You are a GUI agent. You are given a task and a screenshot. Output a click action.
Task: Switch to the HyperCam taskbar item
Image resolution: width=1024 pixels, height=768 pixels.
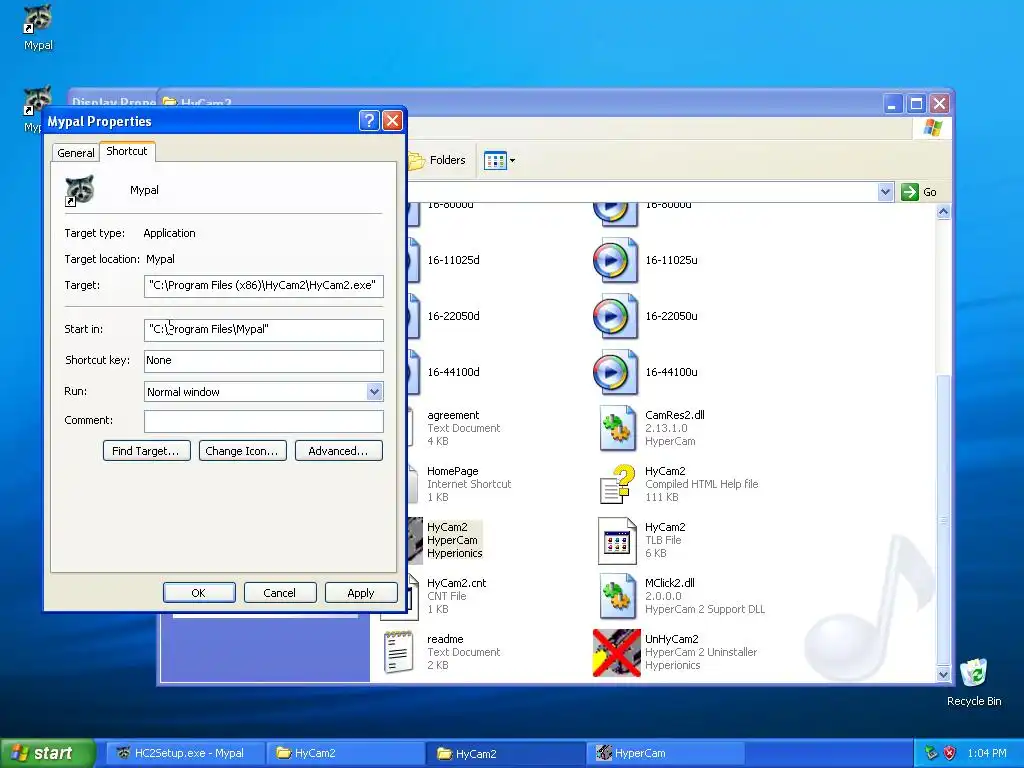665,753
